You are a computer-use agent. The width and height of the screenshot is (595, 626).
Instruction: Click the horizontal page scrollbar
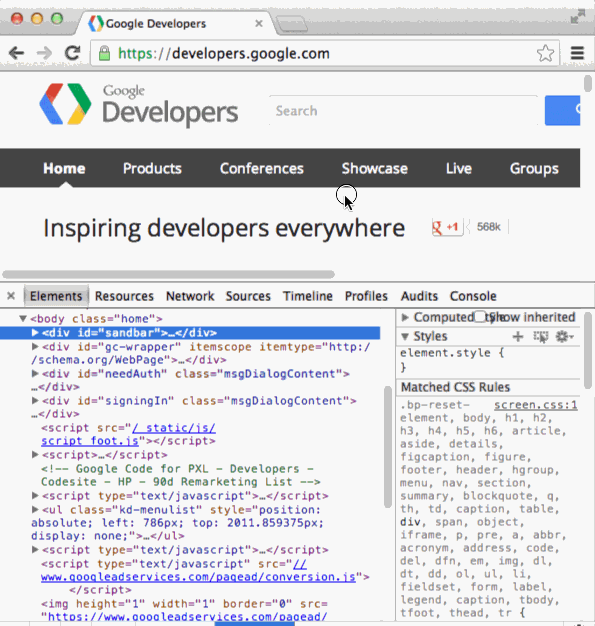coord(168,274)
